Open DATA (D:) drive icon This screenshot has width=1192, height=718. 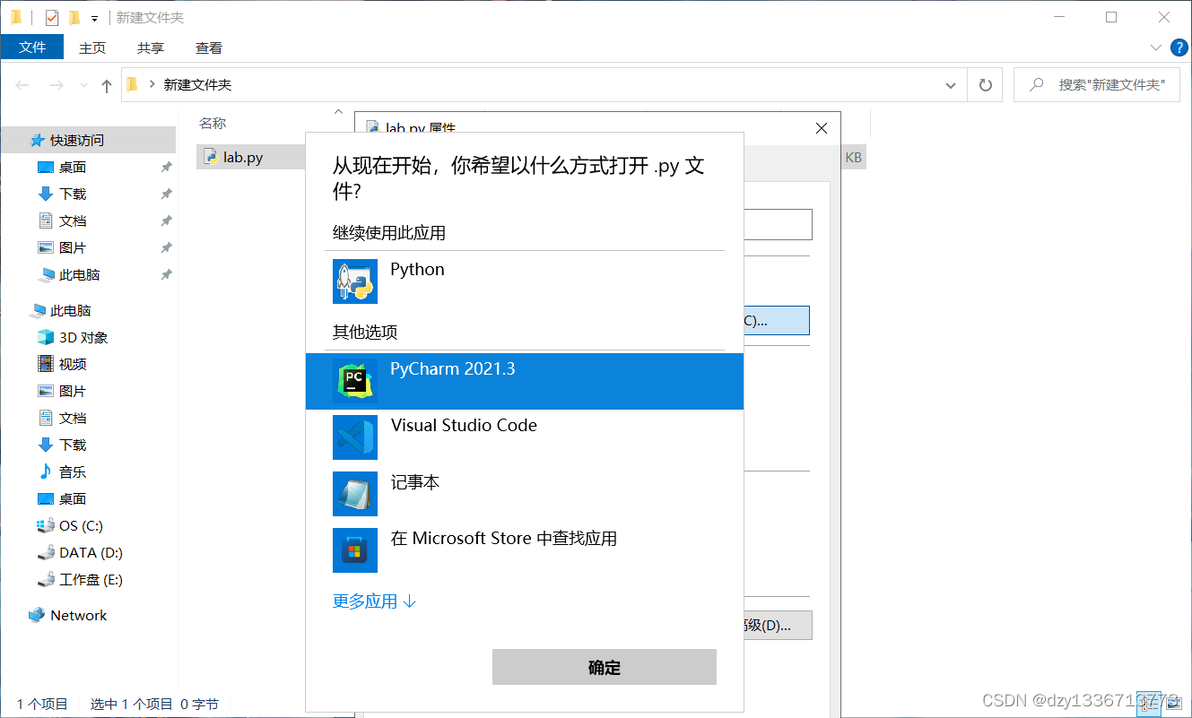pyautogui.click(x=46, y=552)
